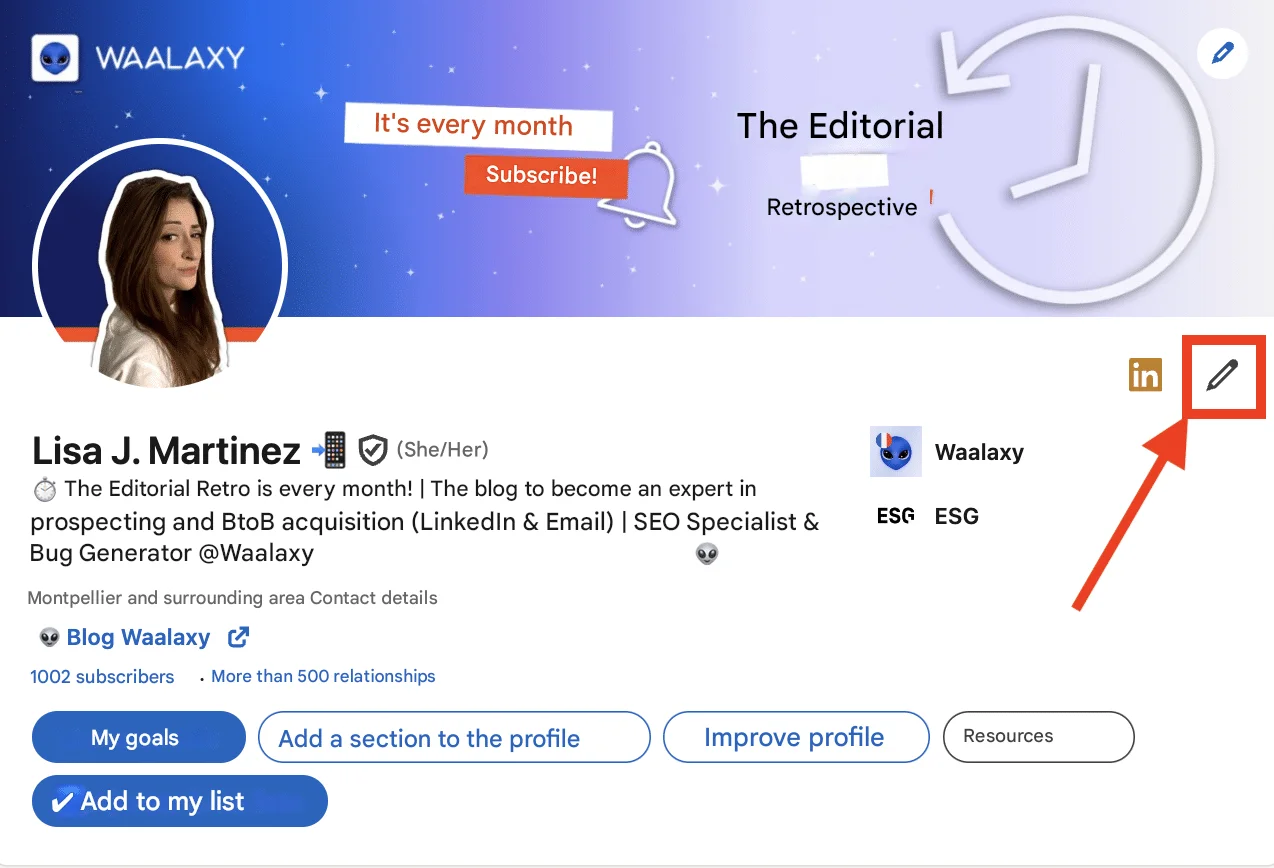
Task: Open the Blog Waalaxy link
Action: (x=138, y=637)
